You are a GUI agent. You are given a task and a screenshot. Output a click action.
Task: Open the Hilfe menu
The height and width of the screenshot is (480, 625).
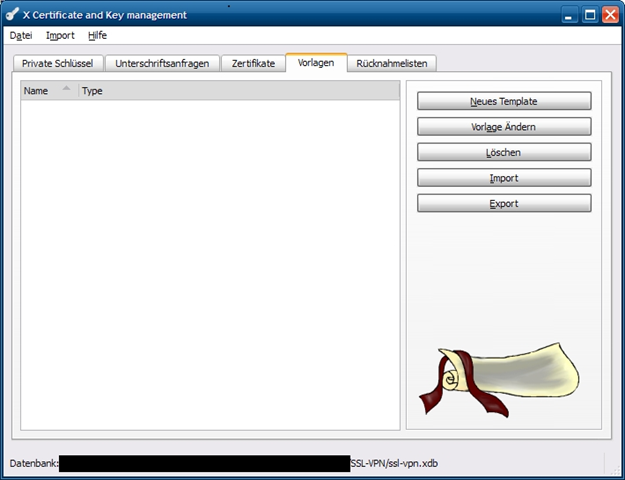click(x=97, y=35)
